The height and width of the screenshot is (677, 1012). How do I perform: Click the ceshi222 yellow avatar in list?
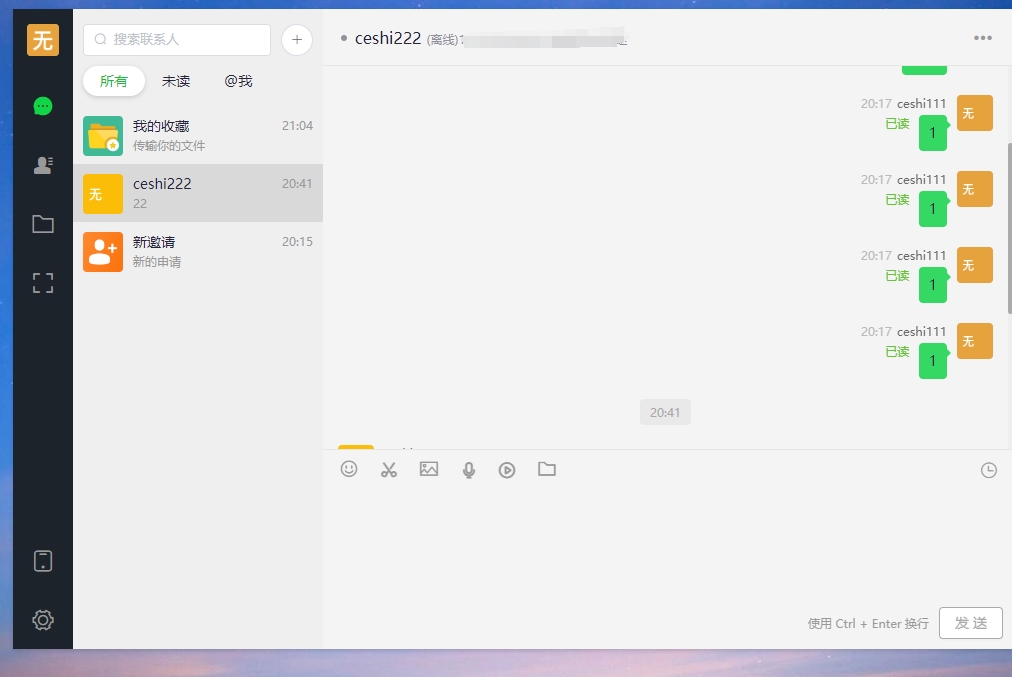(103, 194)
